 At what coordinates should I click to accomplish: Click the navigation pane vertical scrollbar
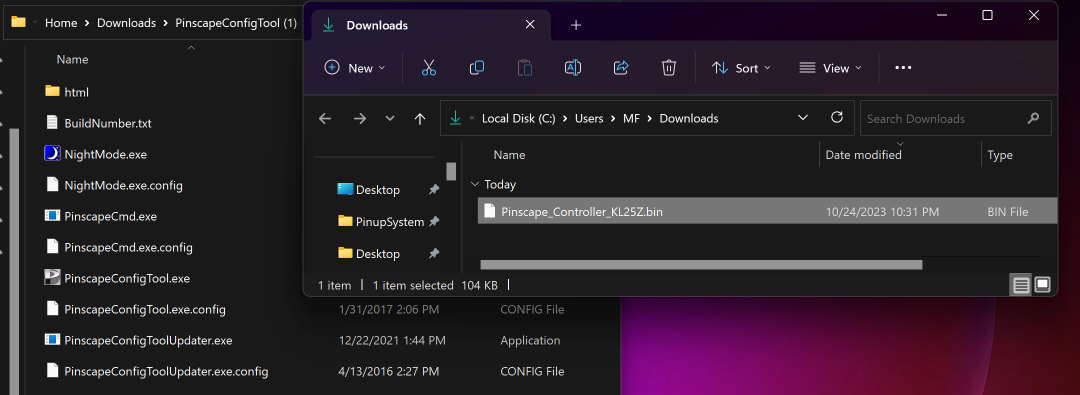451,171
